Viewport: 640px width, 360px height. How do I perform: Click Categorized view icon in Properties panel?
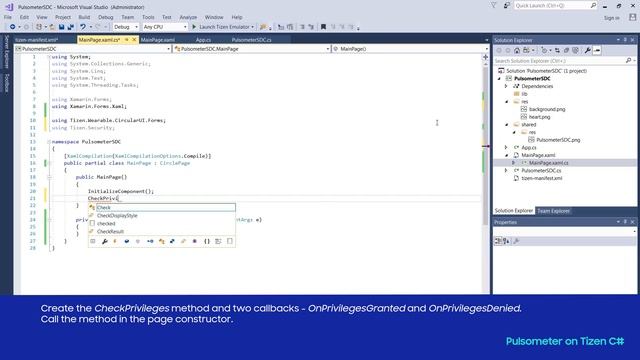(x=498, y=241)
